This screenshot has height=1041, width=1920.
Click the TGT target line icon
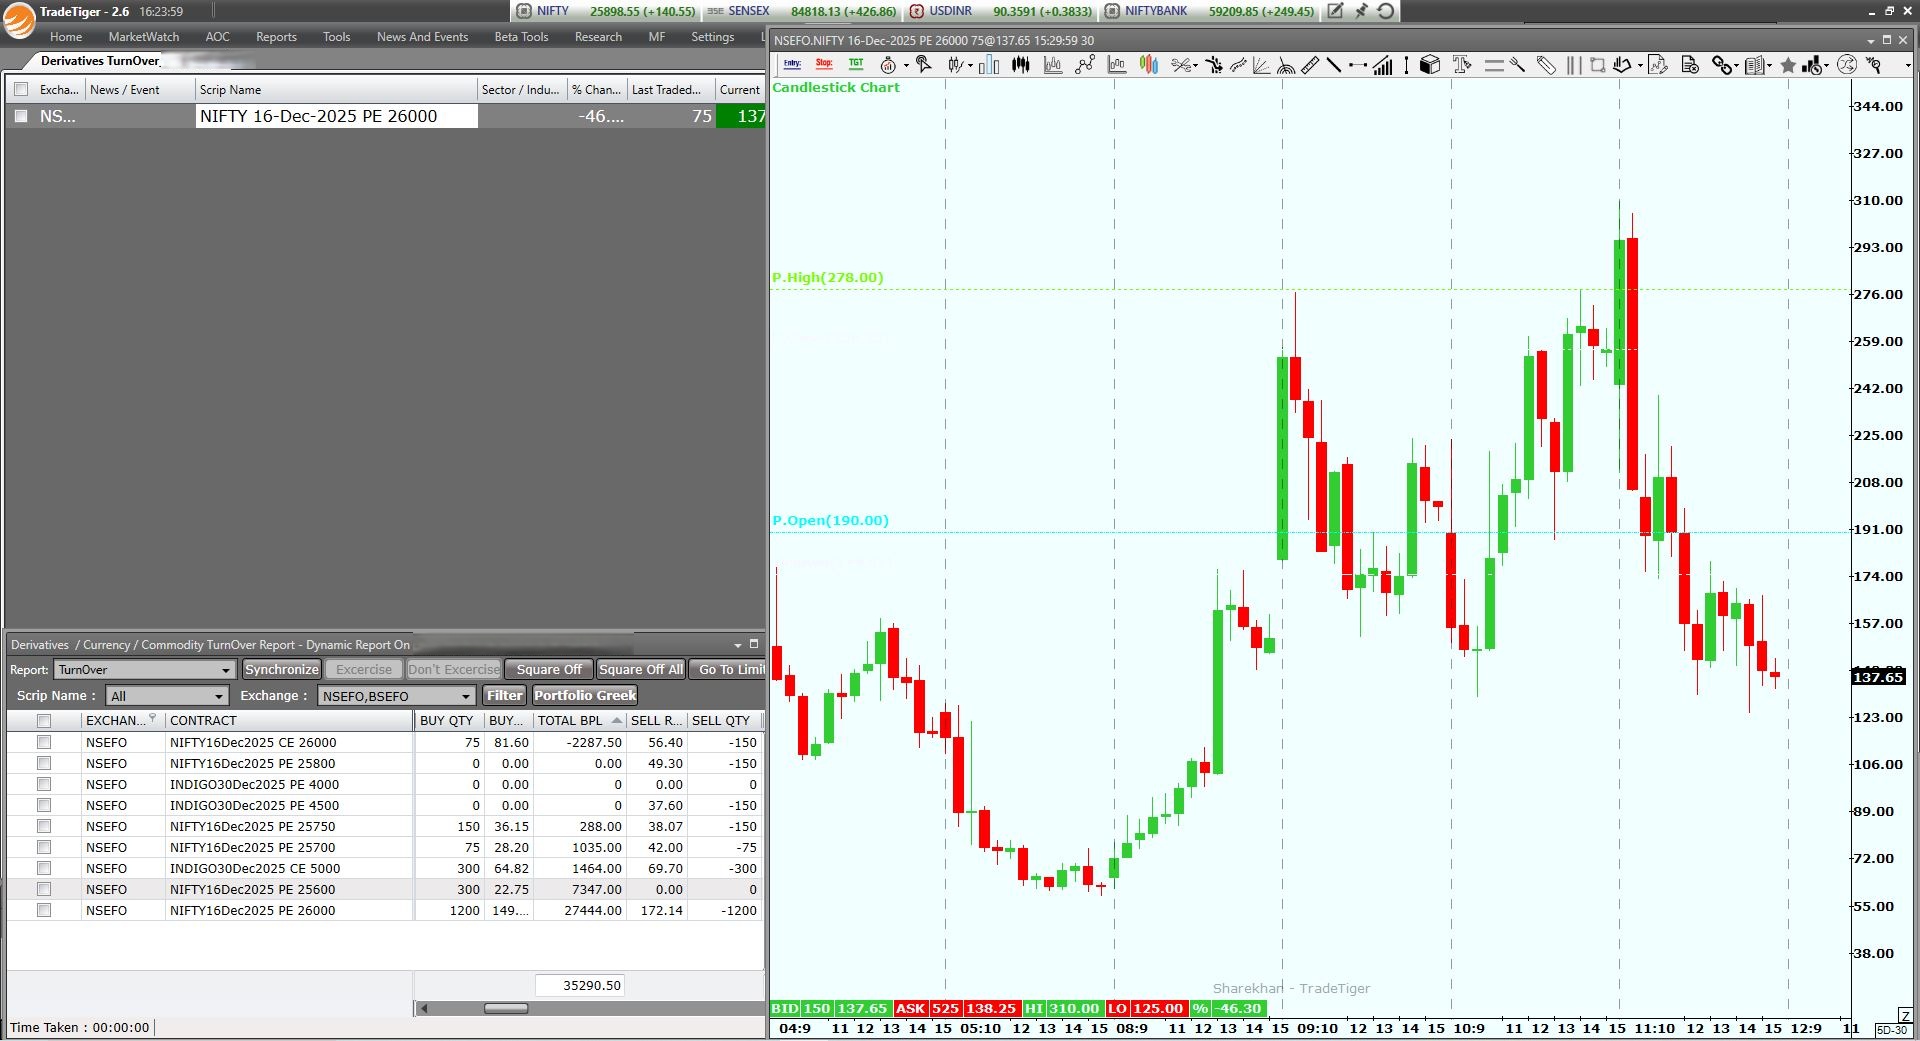(856, 64)
